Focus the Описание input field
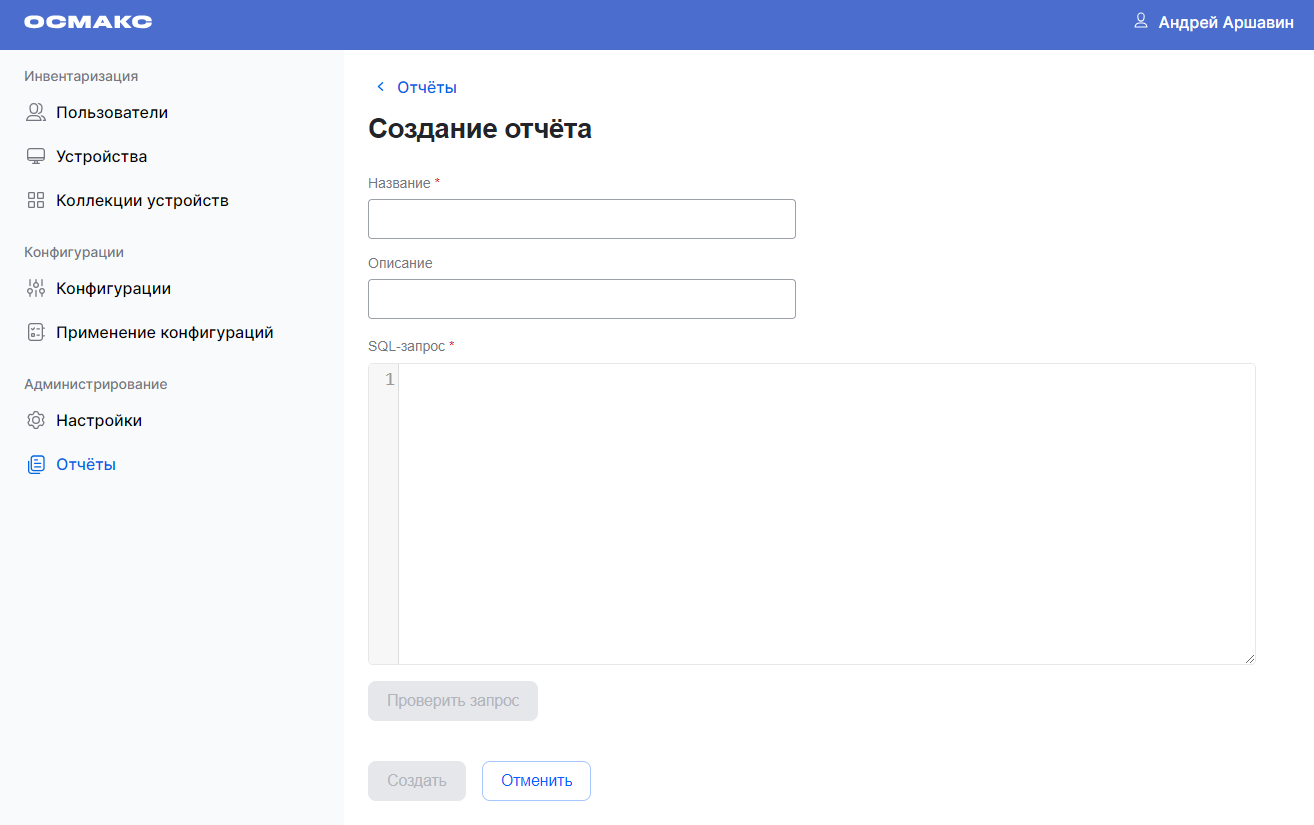Screen dimensions: 1314x825 [x=581, y=299]
